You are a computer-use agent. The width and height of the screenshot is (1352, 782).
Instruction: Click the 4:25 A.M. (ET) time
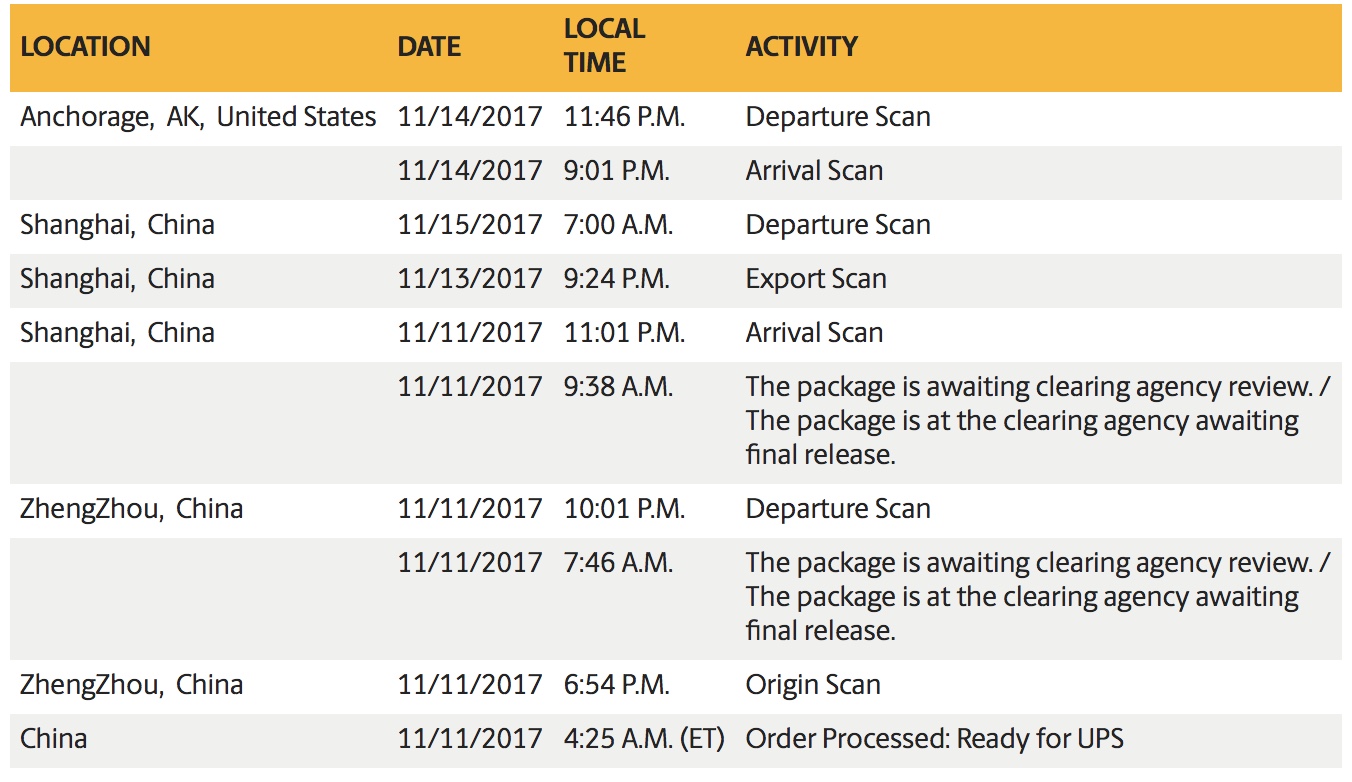point(643,739)
